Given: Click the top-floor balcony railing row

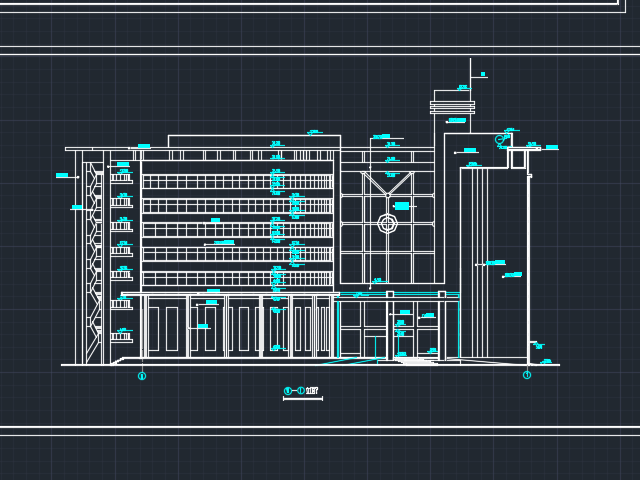Looking at the screenshot, I should point(237,182).
